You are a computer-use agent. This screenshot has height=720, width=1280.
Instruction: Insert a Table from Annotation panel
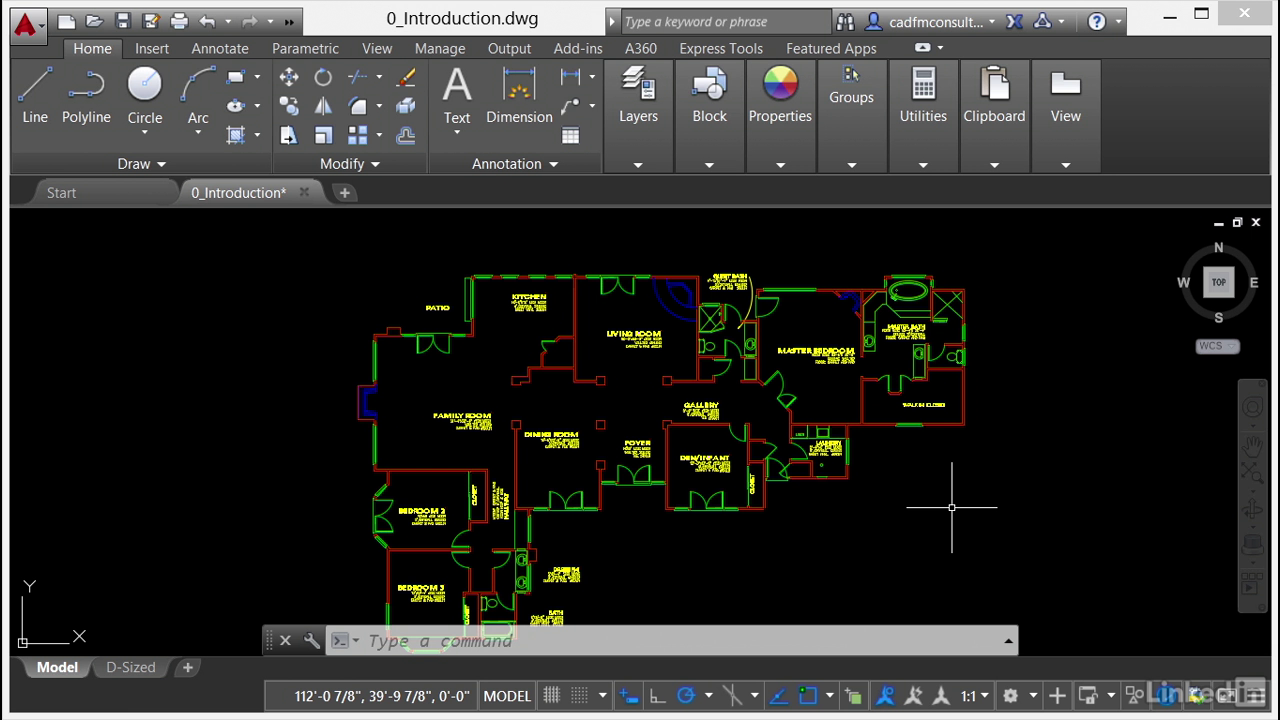click(x=570, y=136)
